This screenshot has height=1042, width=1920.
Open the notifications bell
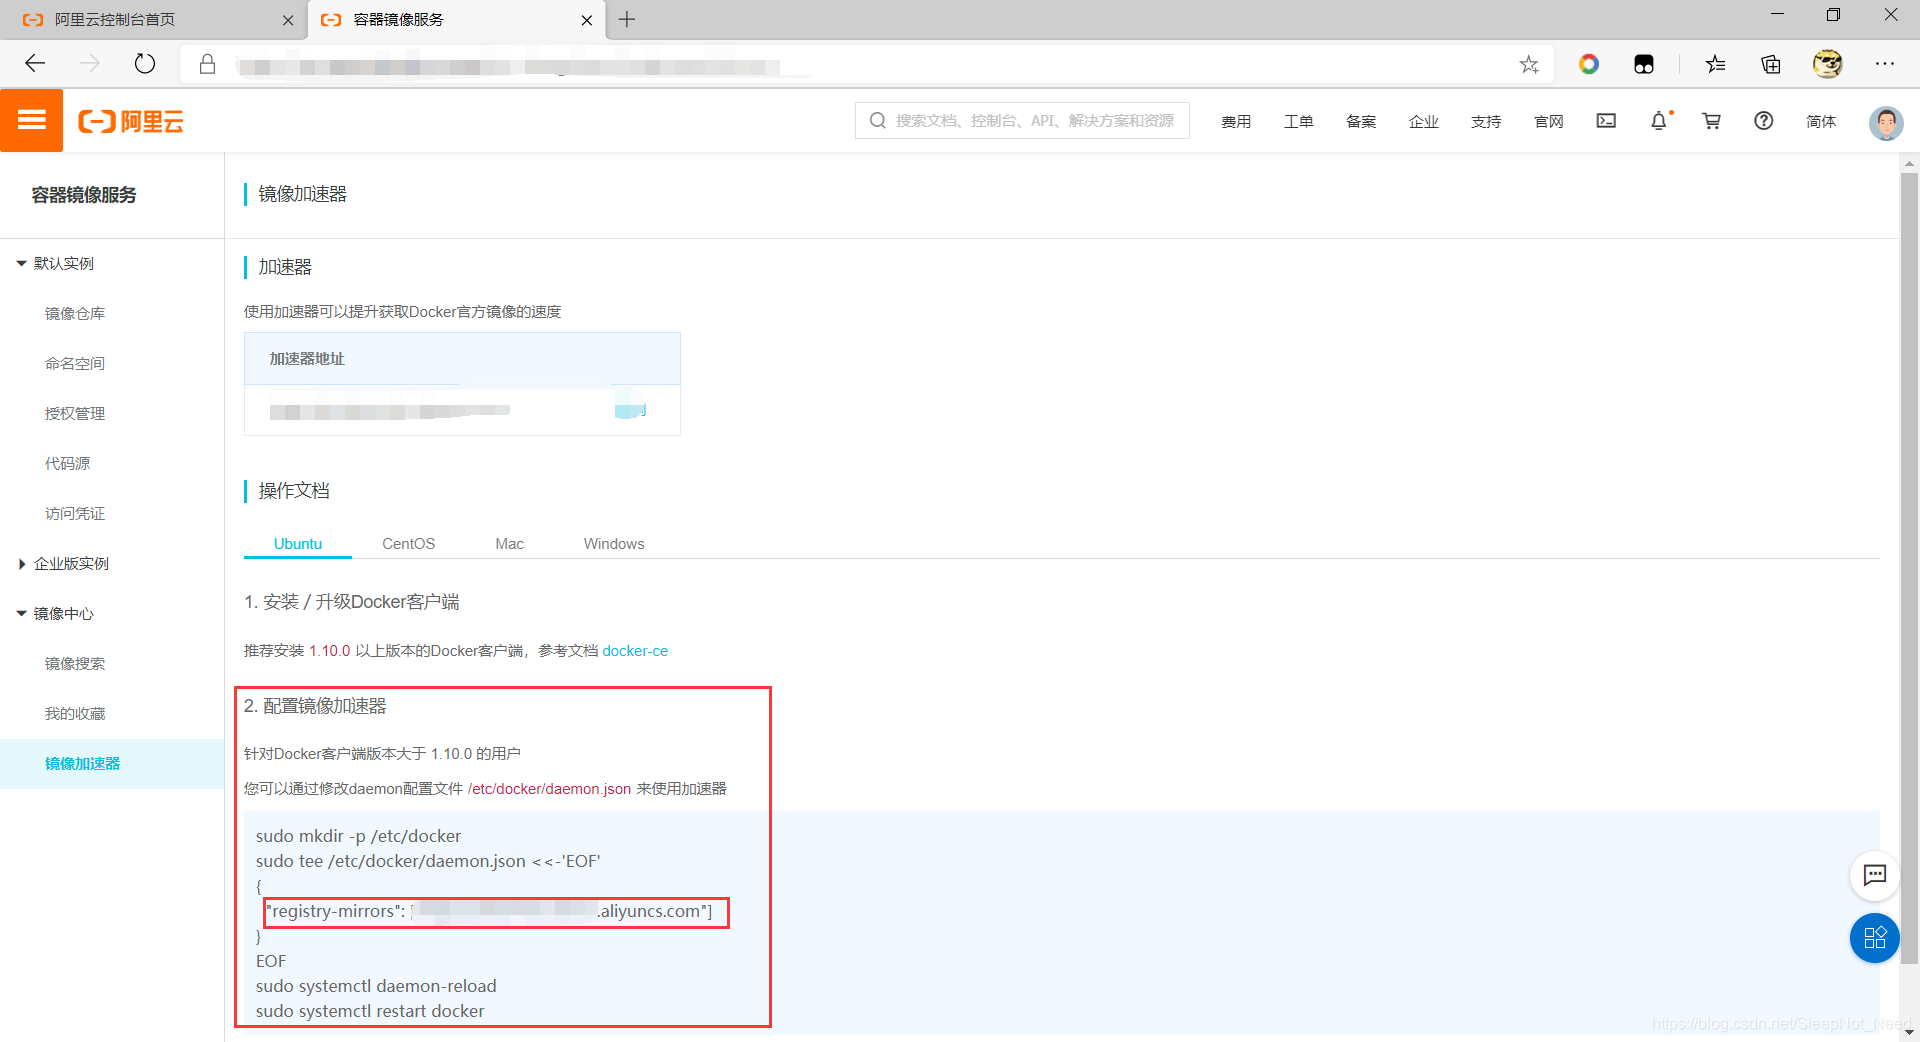(x=1659, y=121)
